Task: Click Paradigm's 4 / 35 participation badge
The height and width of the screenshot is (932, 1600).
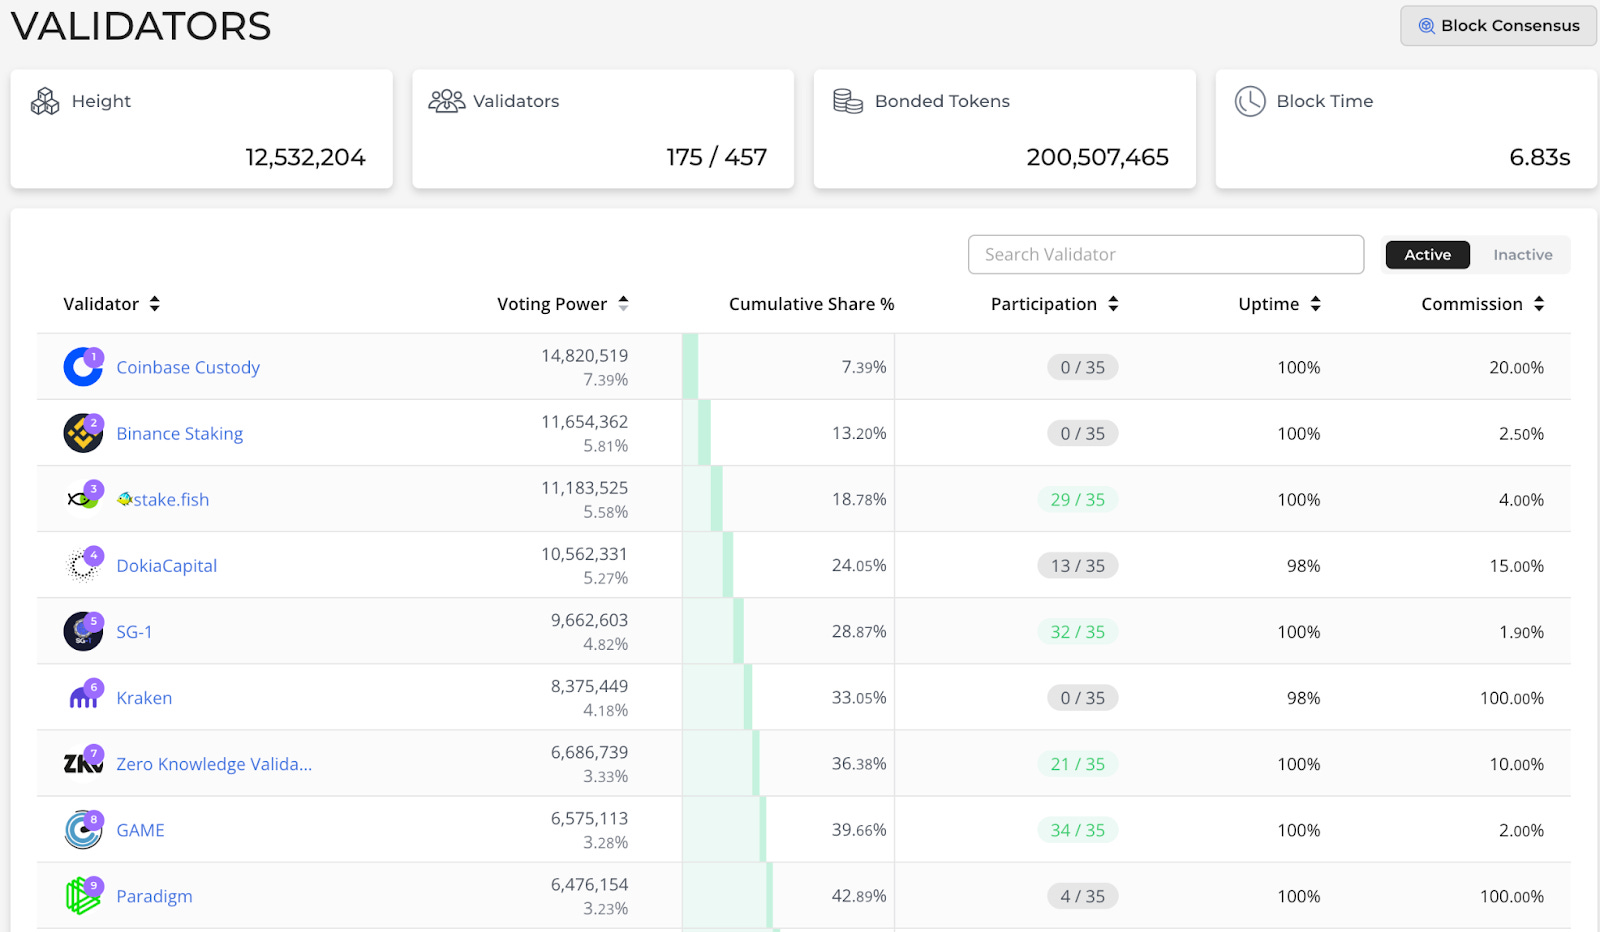Action: (1083, 895)
